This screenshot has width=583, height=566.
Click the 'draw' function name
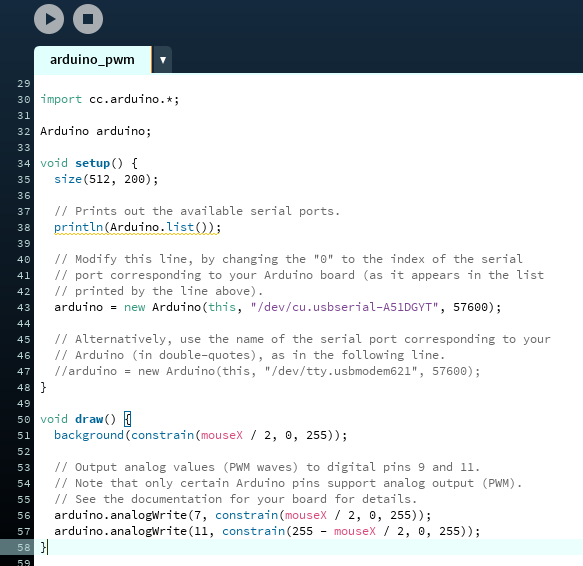coord(89,419)
